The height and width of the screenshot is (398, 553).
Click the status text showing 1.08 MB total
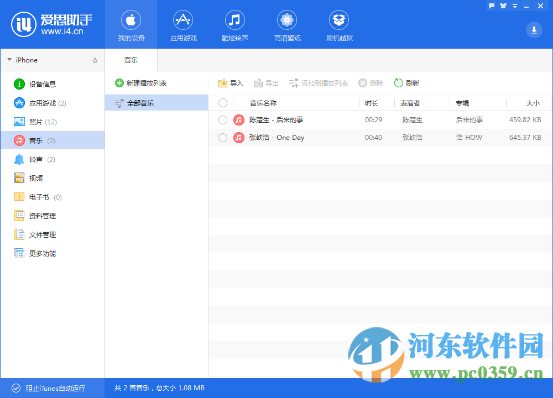[159, 388]
